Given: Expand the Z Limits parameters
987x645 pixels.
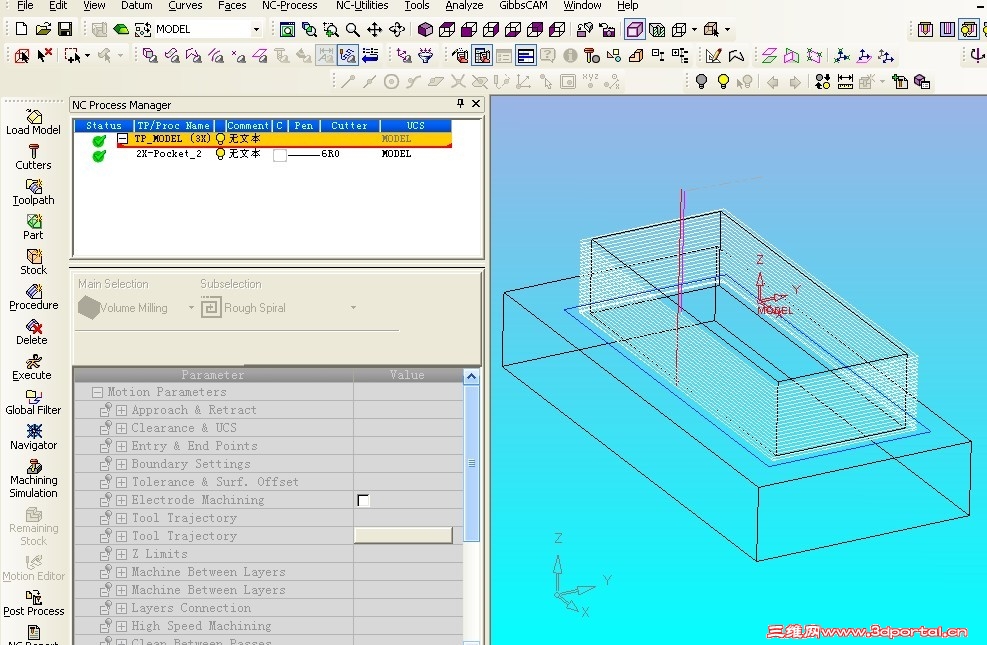Looking at the screenshot, I should (x=121, y=554).
